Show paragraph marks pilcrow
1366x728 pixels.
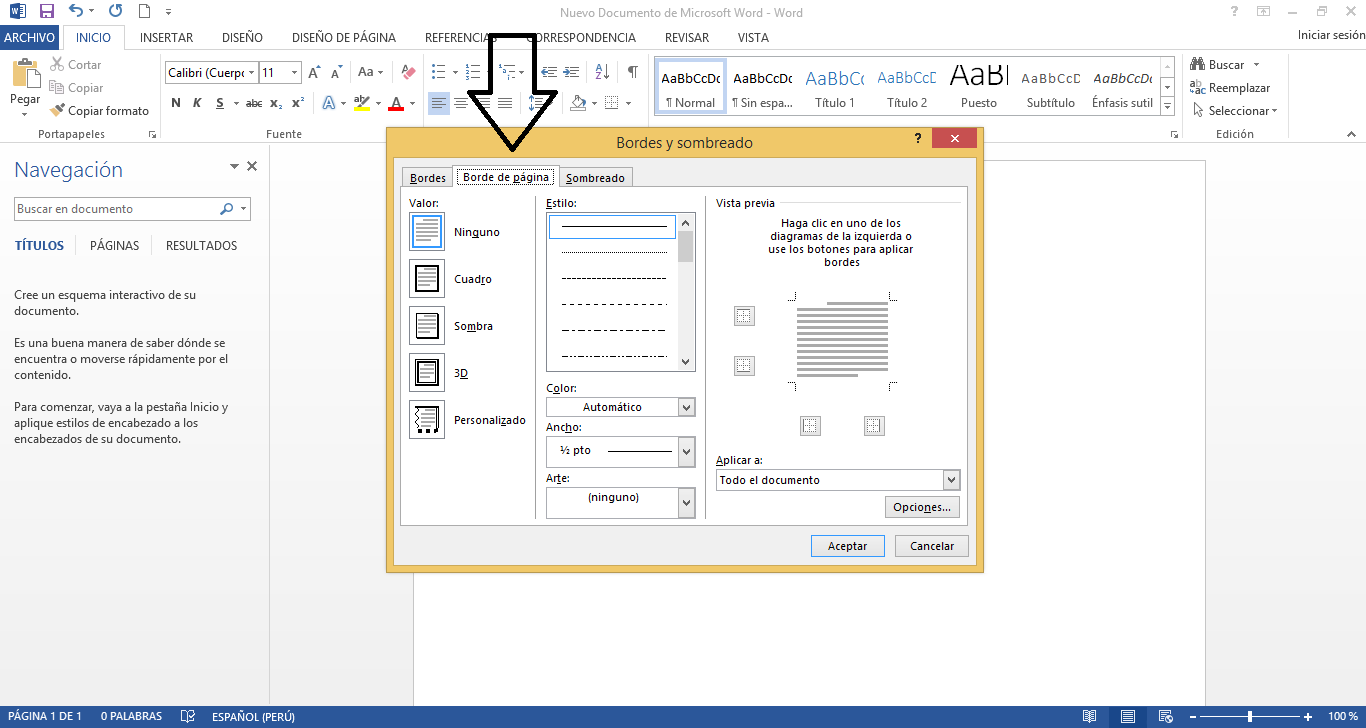632,72
